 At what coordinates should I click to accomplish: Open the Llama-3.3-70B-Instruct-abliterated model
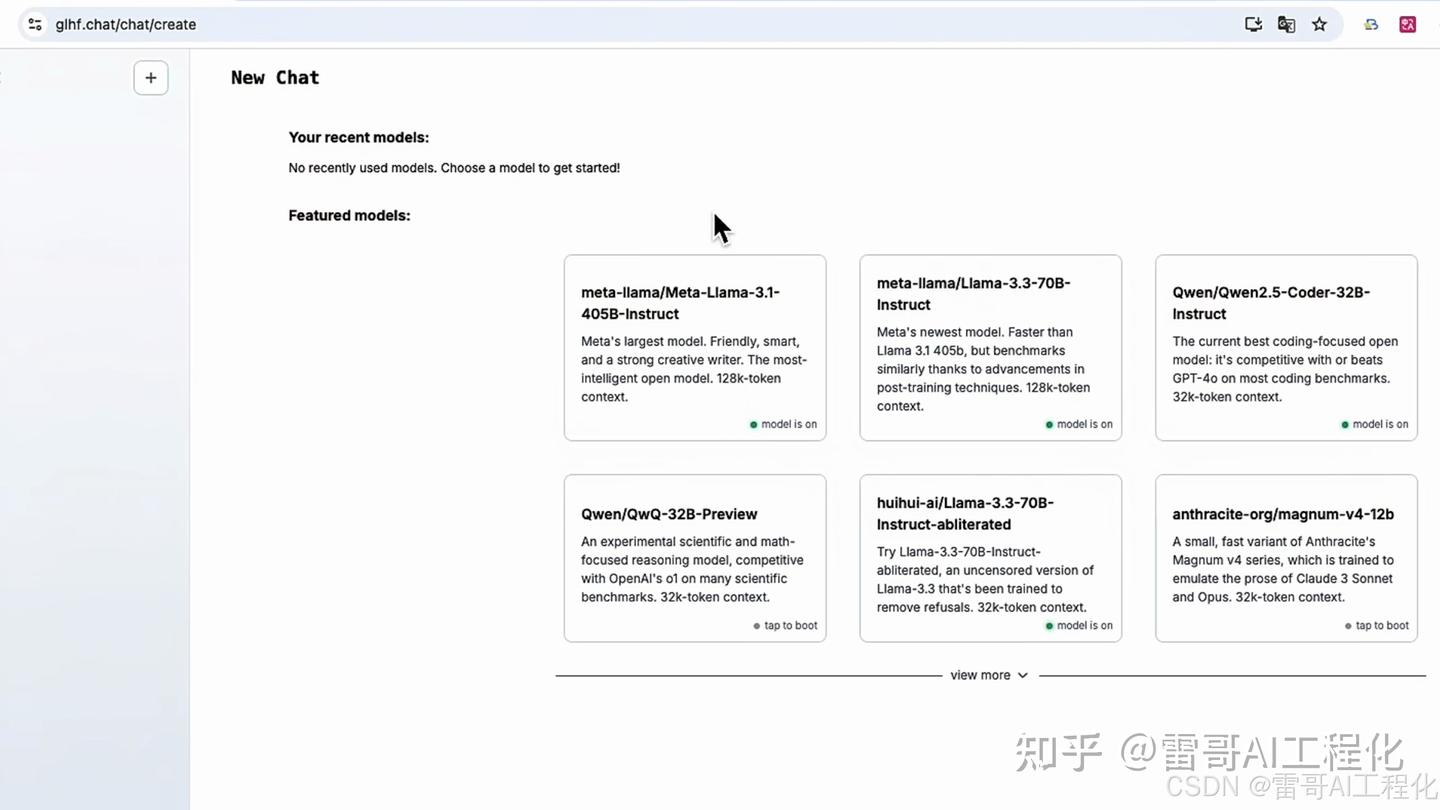990,558
